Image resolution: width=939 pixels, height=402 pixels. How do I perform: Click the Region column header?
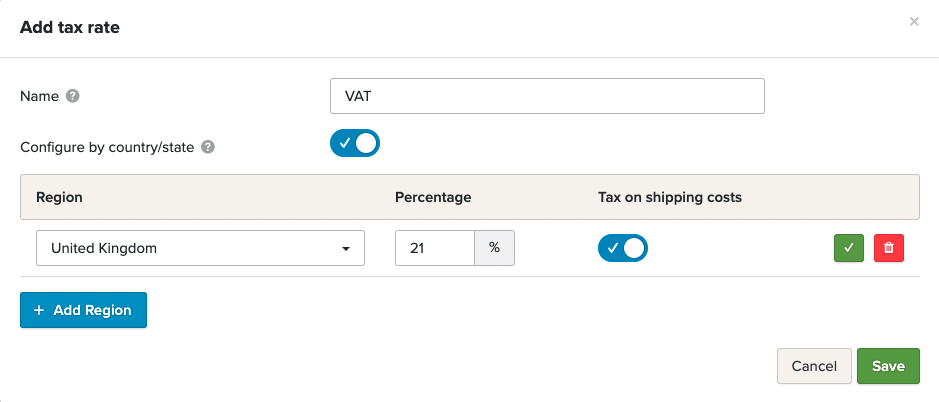coord(59,197)
